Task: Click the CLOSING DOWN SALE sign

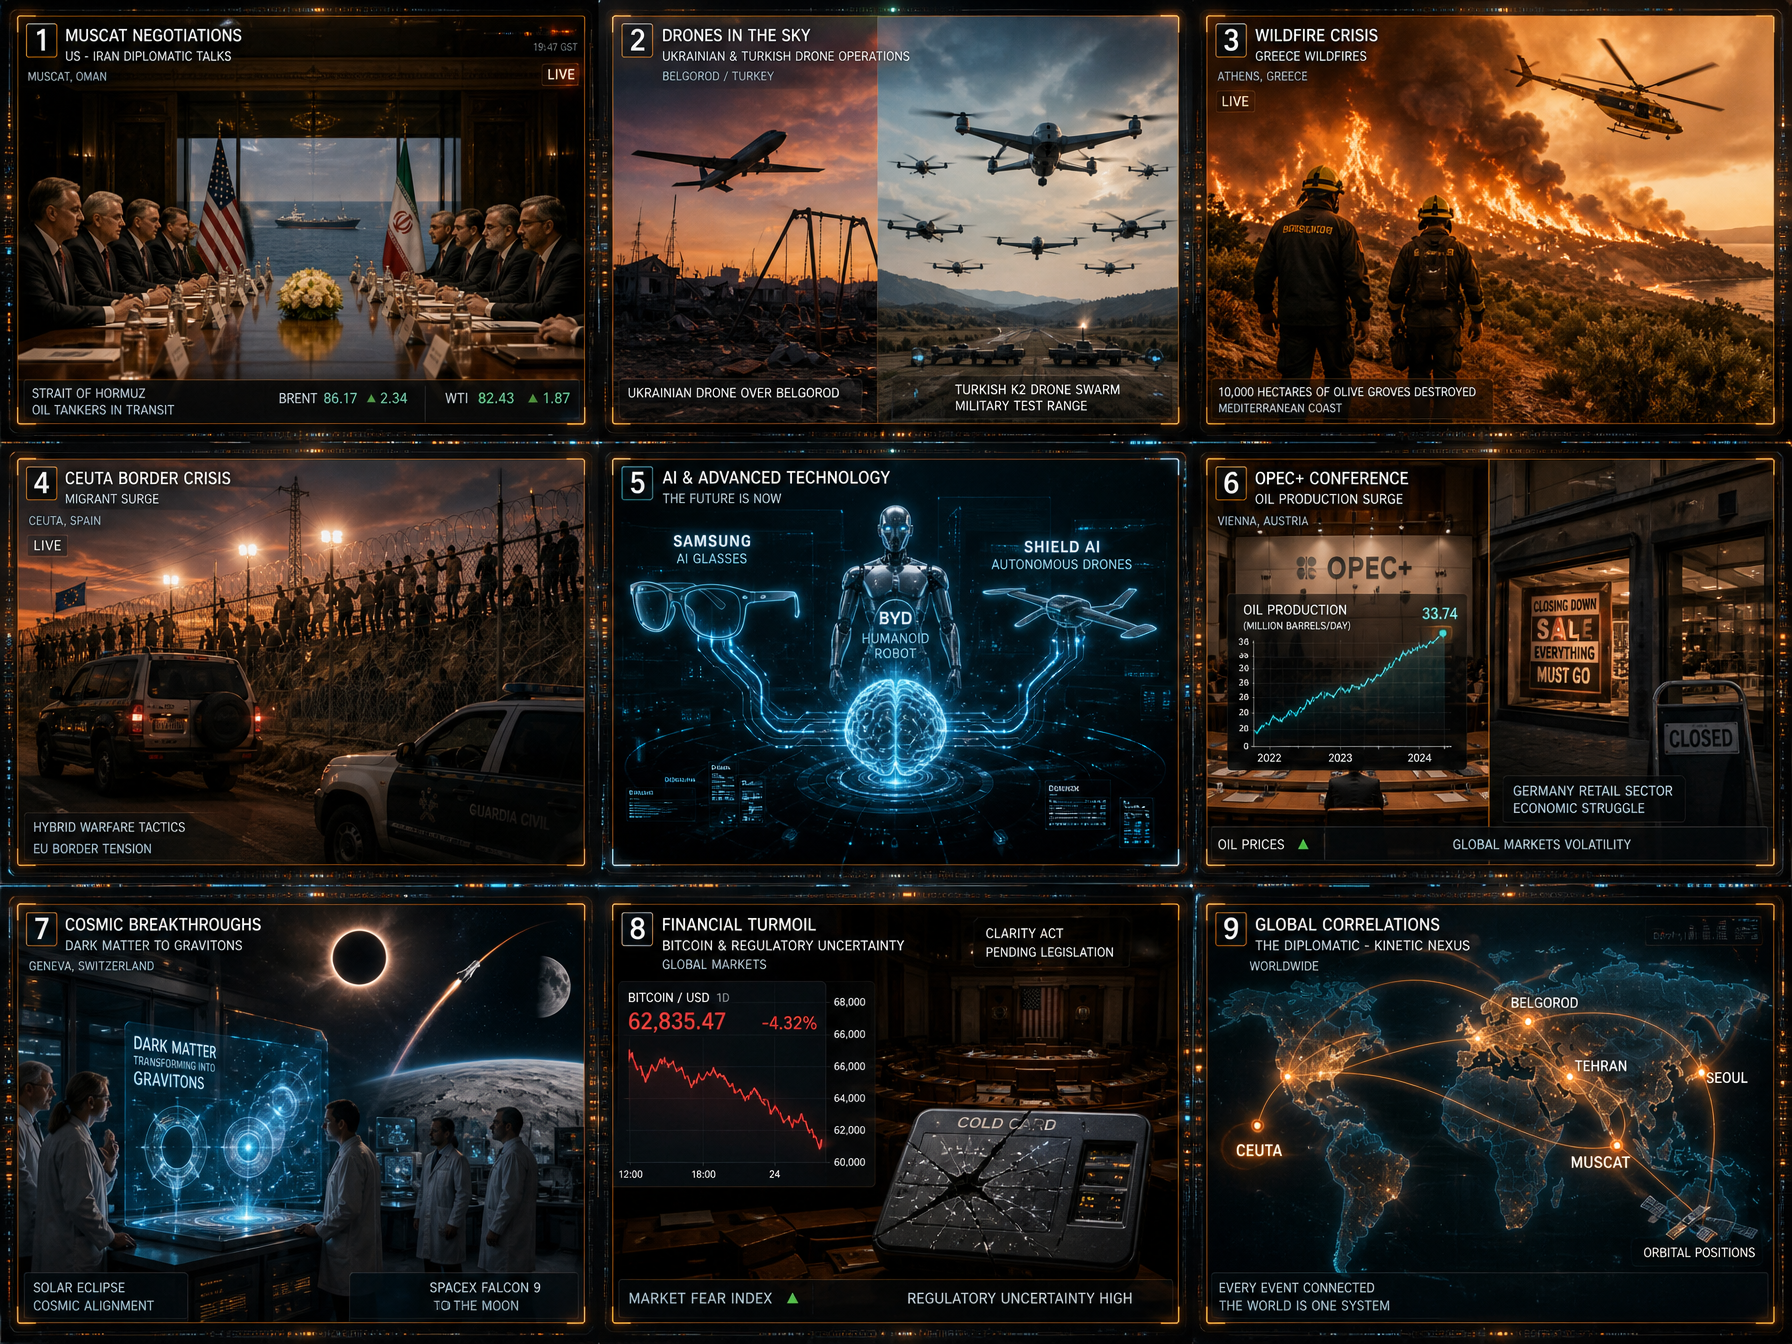Action: [x=1565, y=641]
